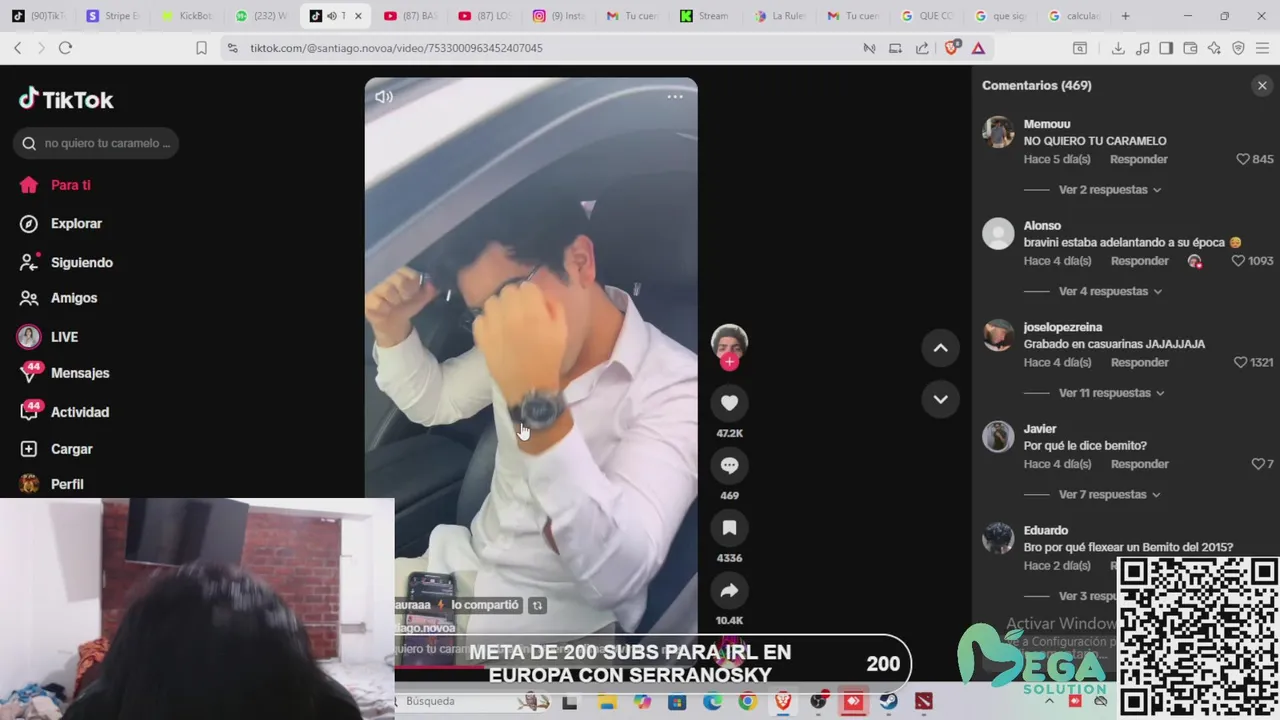
Task: Open Memouu's profile avatar
Action: [x=998, y=132]
